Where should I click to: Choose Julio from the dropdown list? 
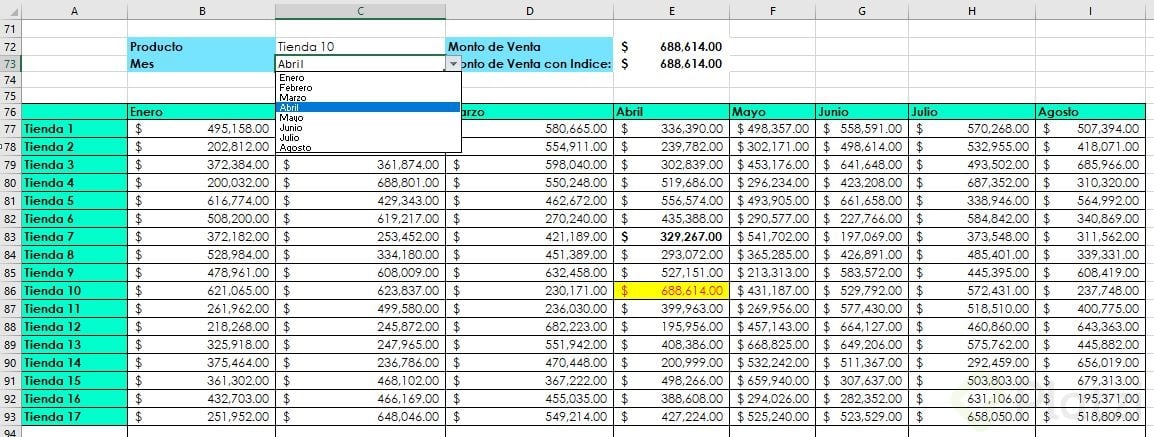[x=368, y=137]
